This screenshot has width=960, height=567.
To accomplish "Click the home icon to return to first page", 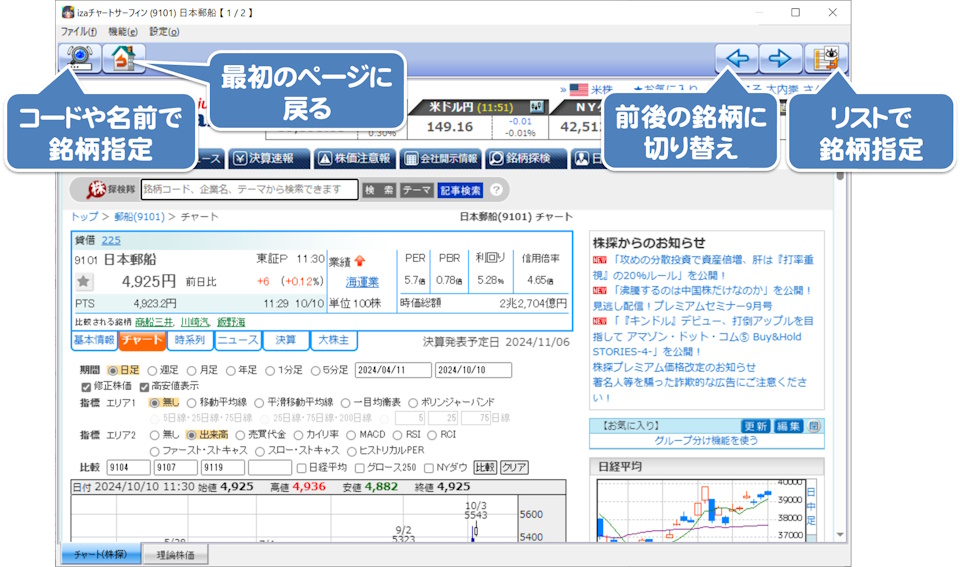I will click(124, 58).
